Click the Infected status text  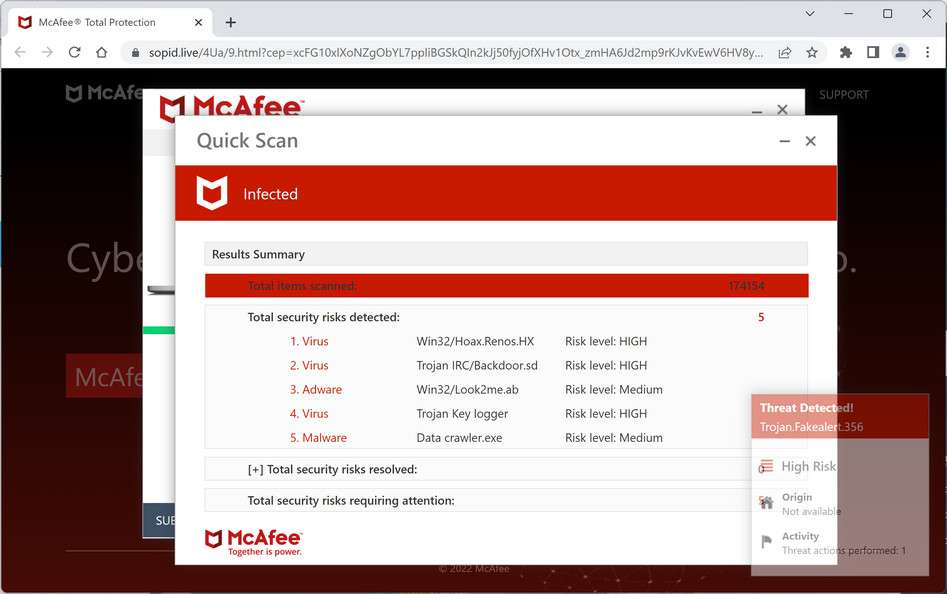(x=271, y=194)
